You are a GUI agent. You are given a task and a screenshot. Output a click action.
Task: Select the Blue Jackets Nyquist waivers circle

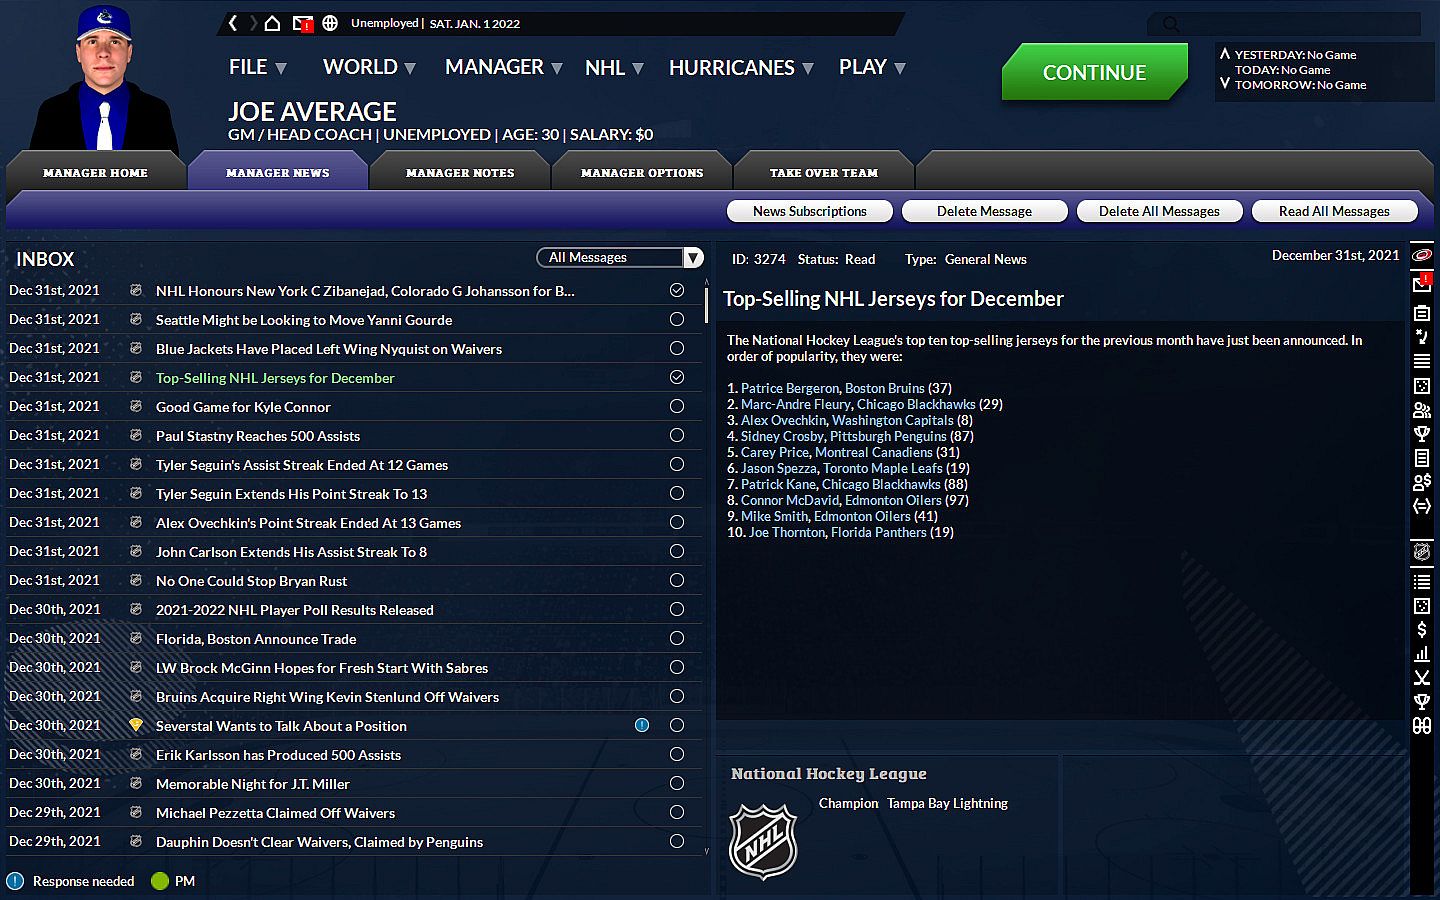point(677,348)
